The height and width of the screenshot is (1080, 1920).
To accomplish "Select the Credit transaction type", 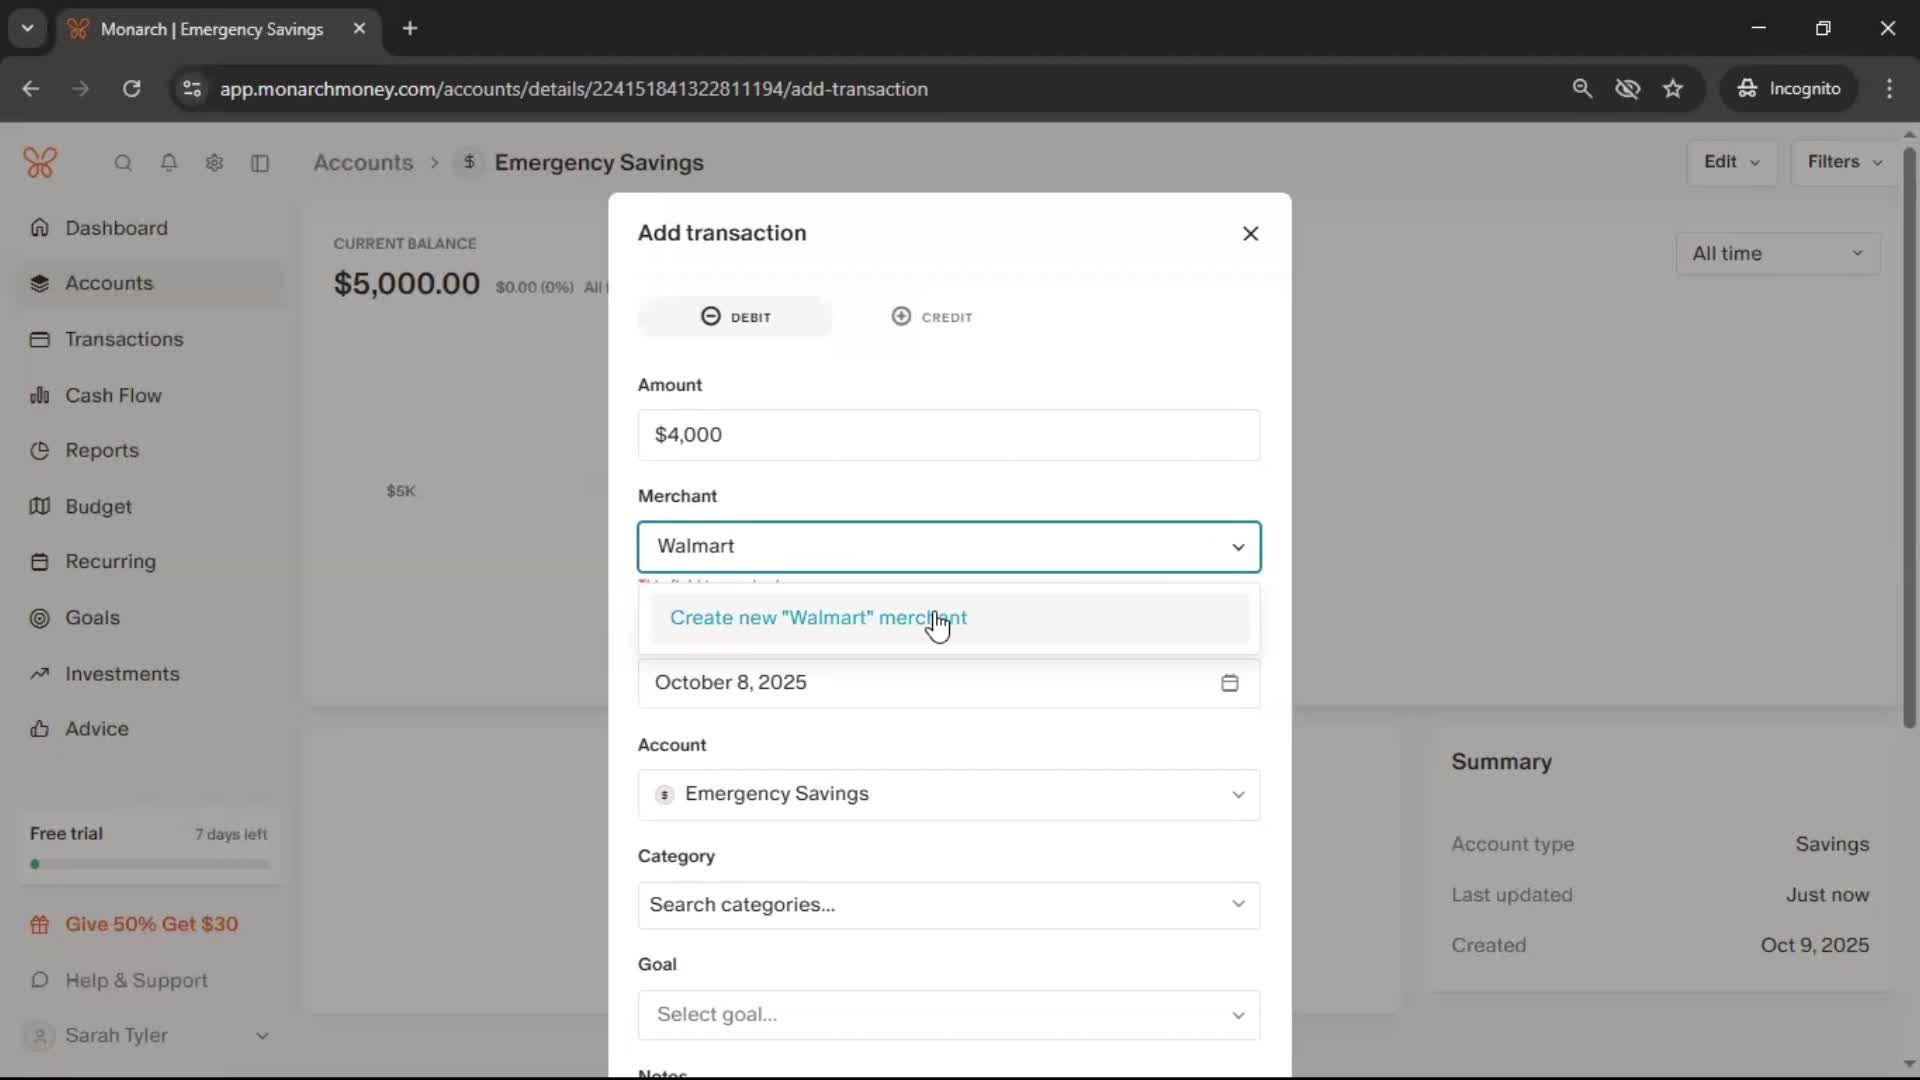I will click(x=931, y=317).
